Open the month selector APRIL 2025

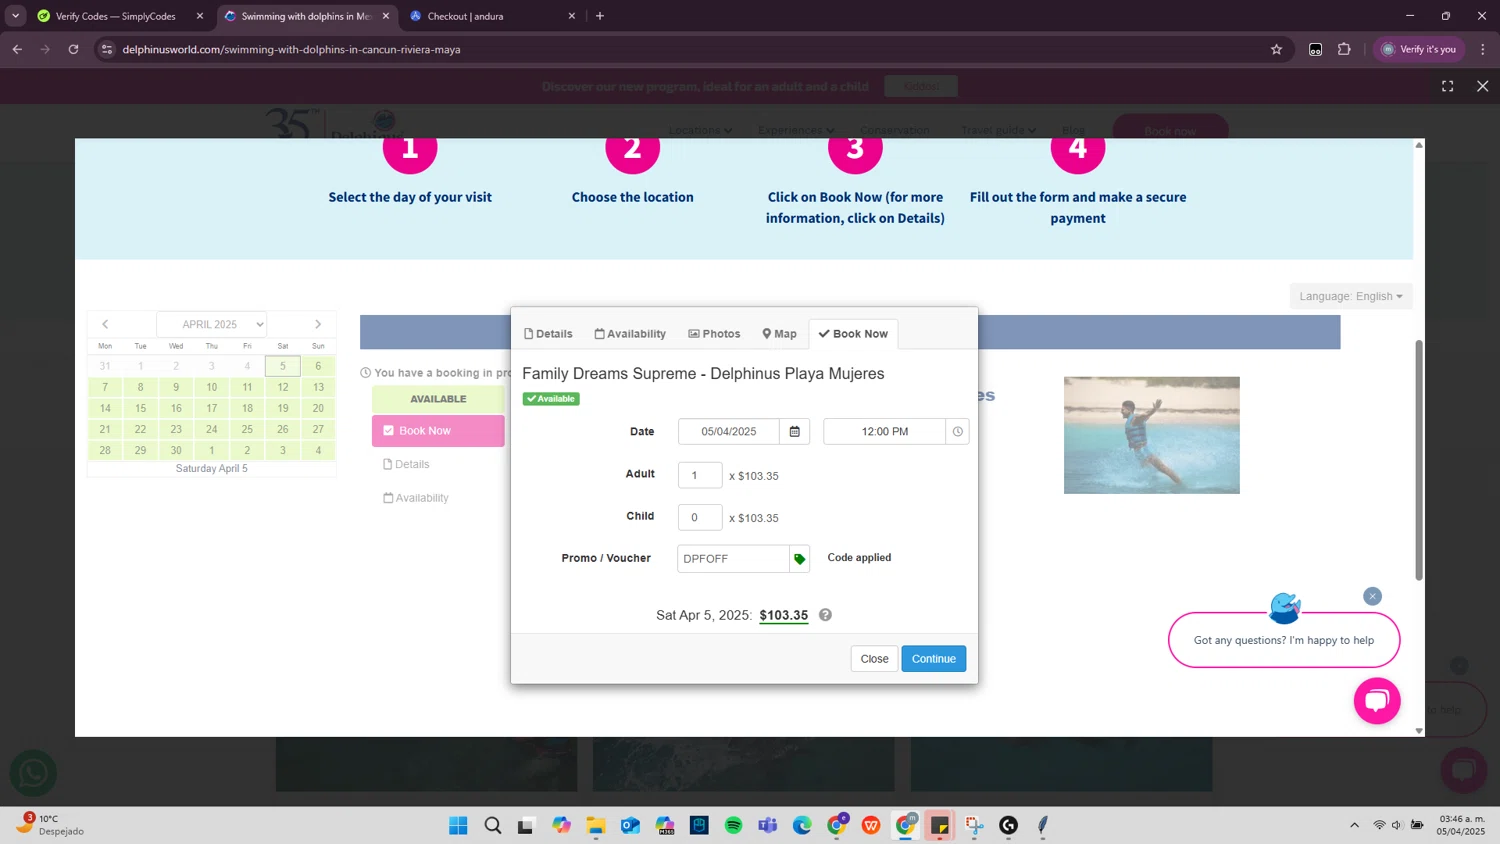click(211, 324)
